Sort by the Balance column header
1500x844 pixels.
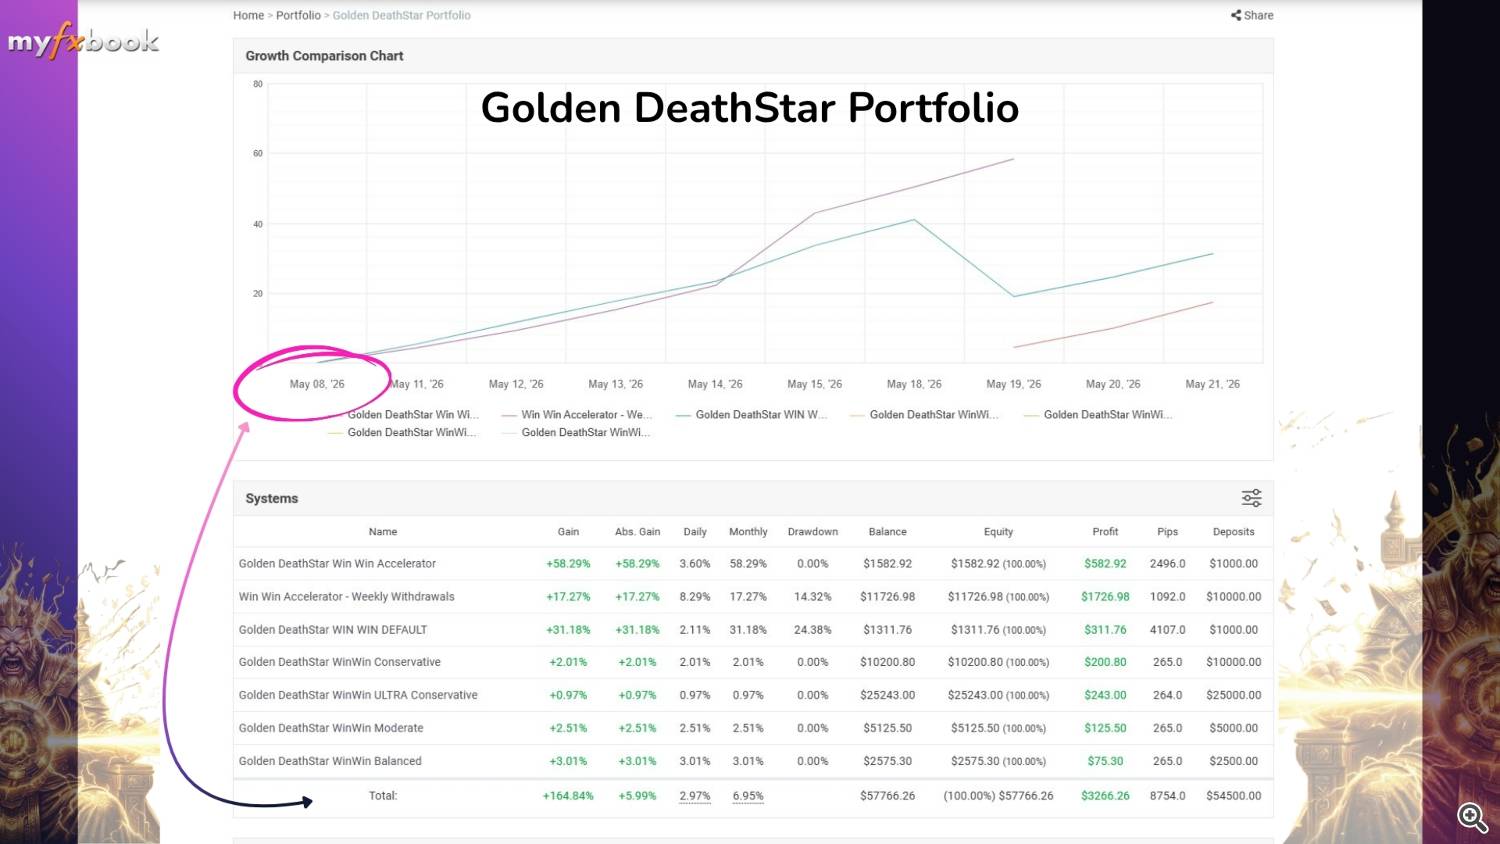coord(887,532)
